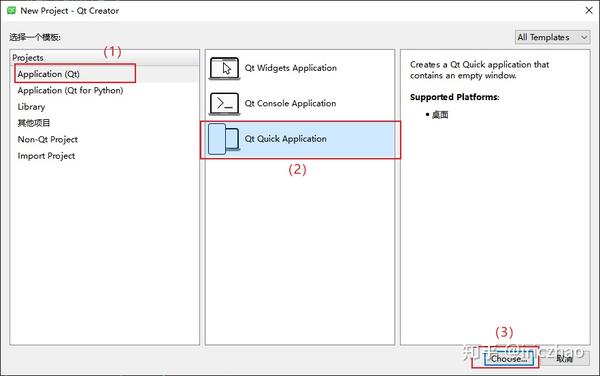Select Application (Qt) project category
The image size is (600, 376).
click(49, 74)
